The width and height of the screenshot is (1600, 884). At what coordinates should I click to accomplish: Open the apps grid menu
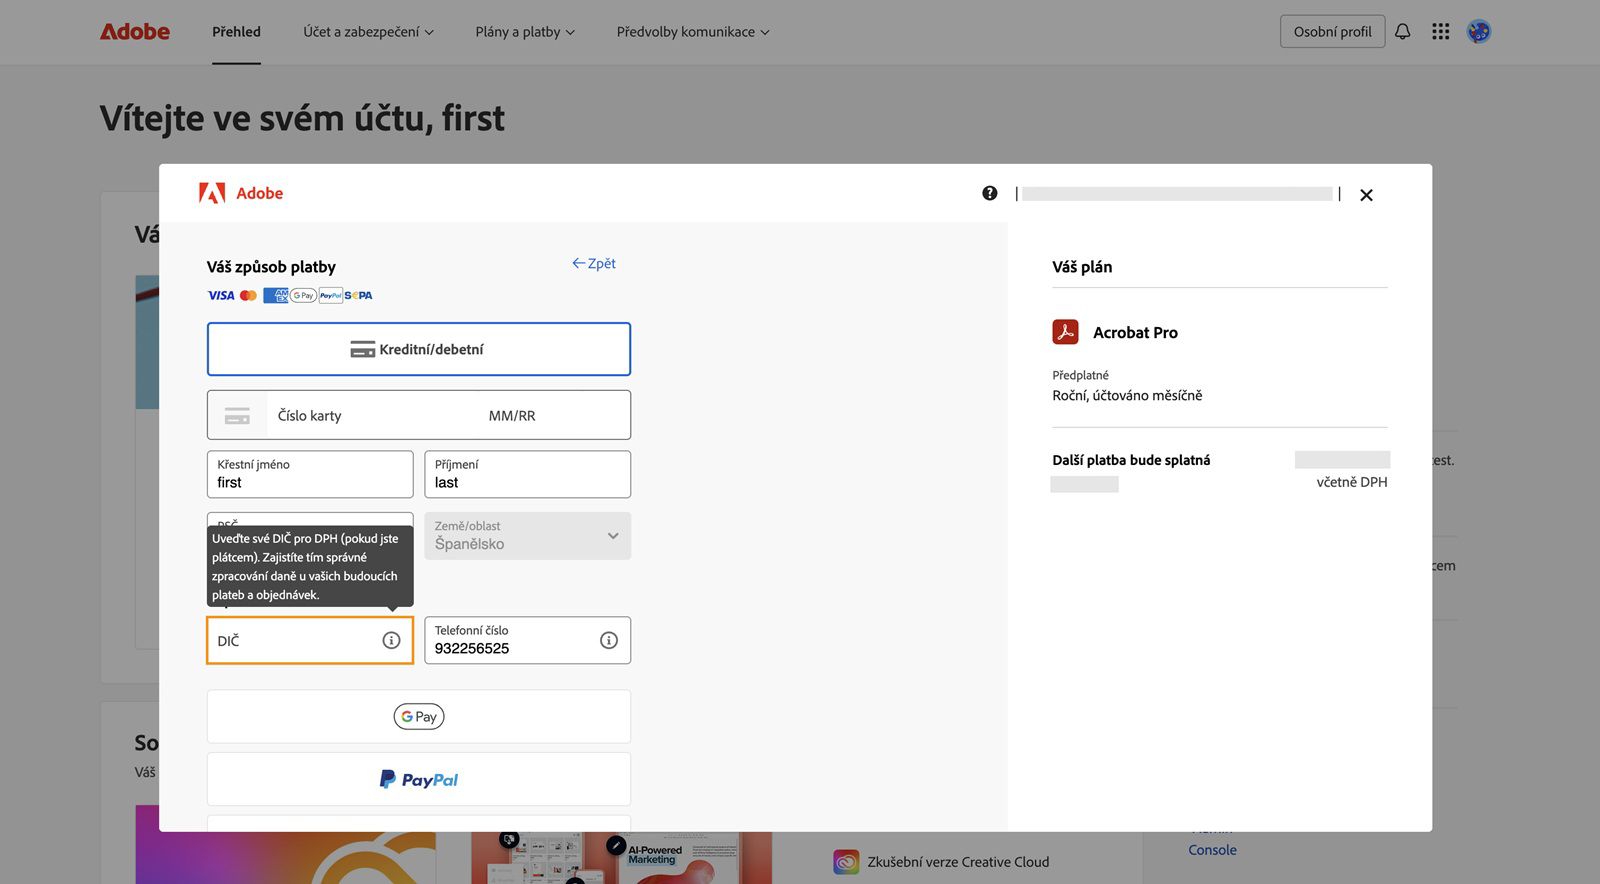[1440, 32]
